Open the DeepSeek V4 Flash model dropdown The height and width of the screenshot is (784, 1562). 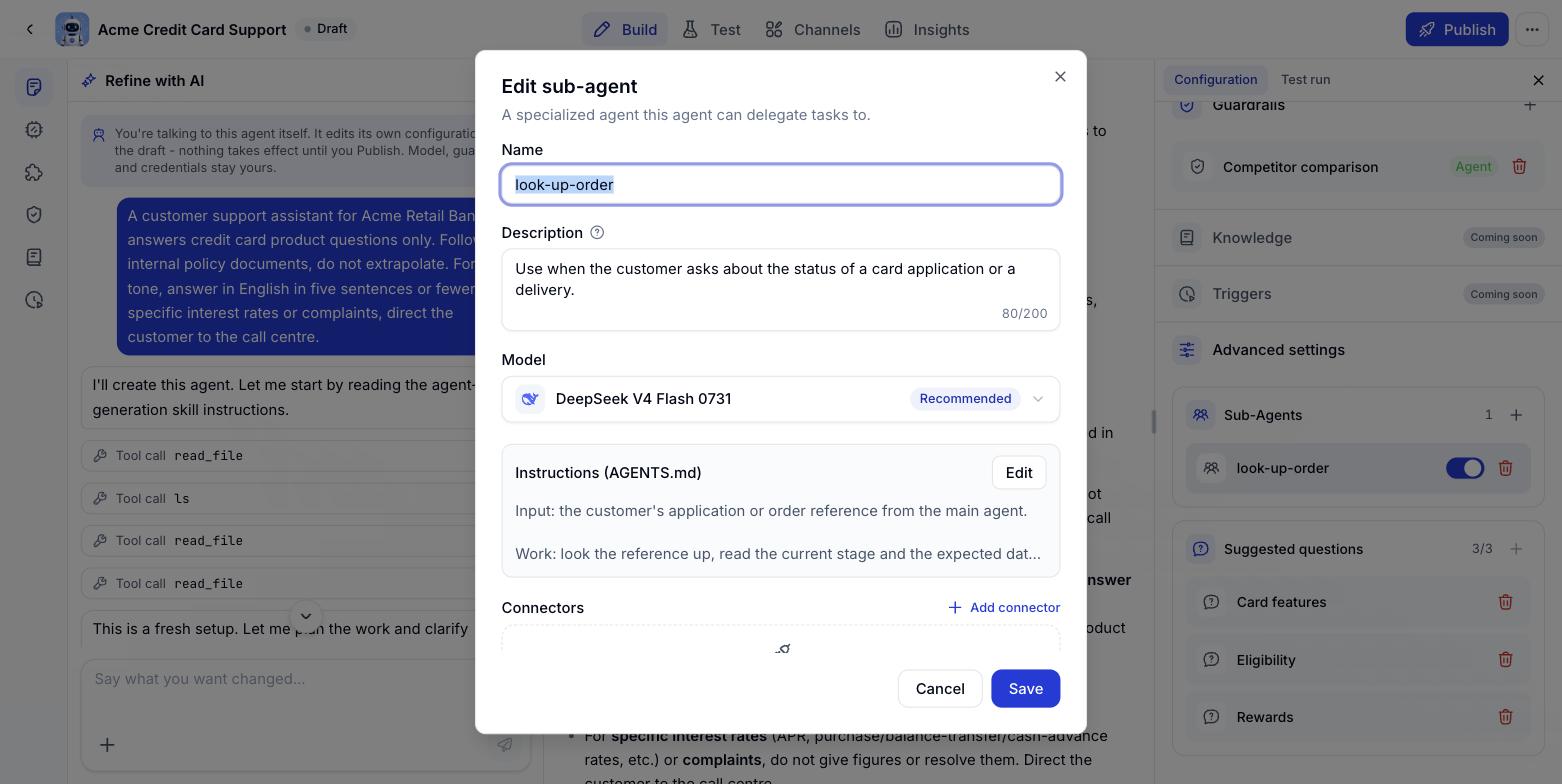pos(780,399)
